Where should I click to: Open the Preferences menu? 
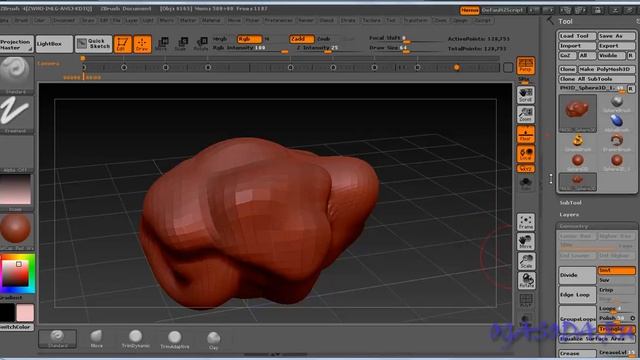tap(278, 20)
